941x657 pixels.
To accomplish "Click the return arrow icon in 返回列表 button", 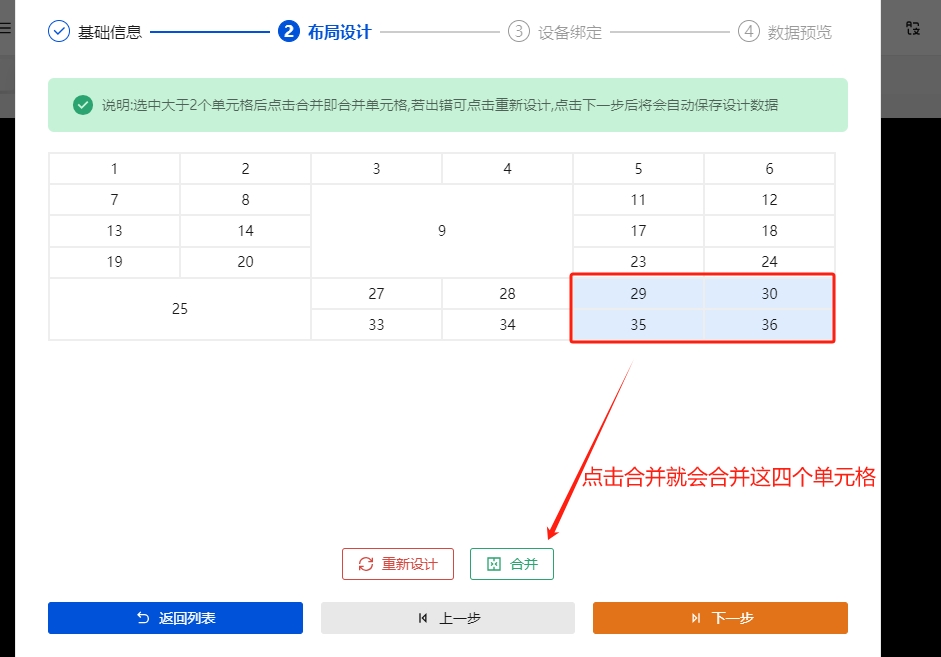I will [x=141, y=618].
